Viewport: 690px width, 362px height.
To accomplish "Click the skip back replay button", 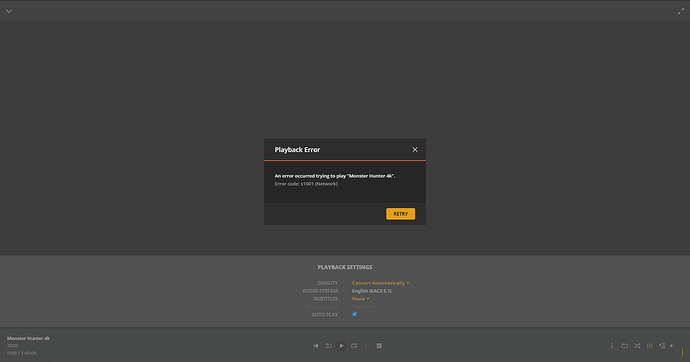I will click(x=329, y=346).
